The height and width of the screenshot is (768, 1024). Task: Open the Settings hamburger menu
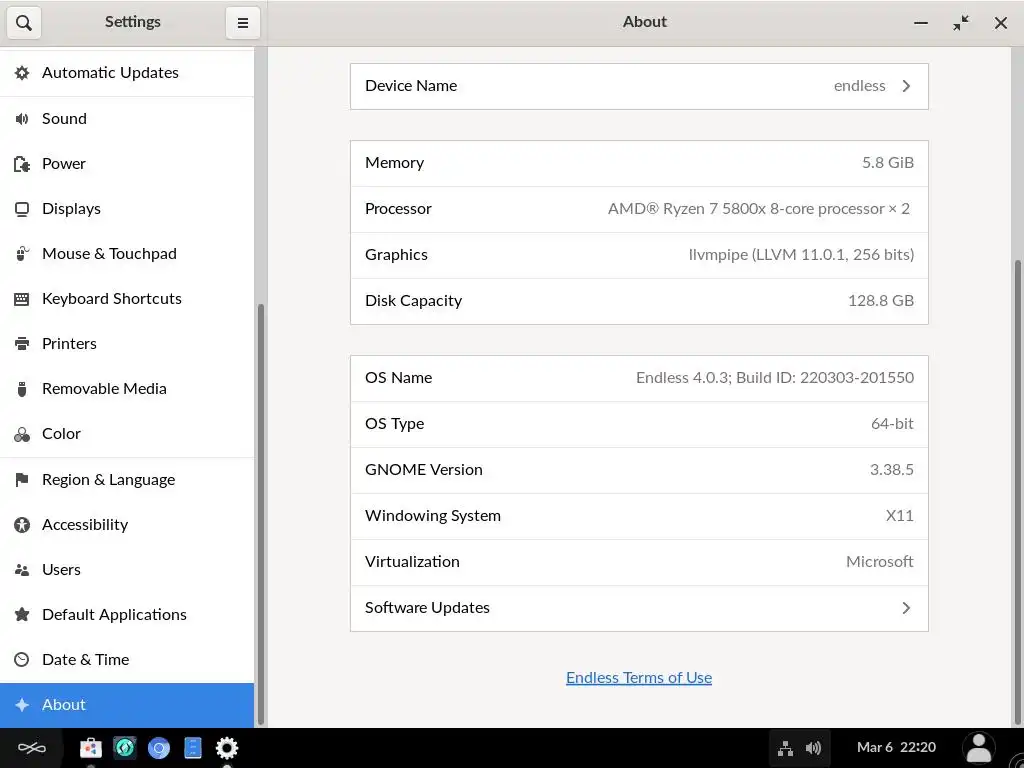[242, 23]
